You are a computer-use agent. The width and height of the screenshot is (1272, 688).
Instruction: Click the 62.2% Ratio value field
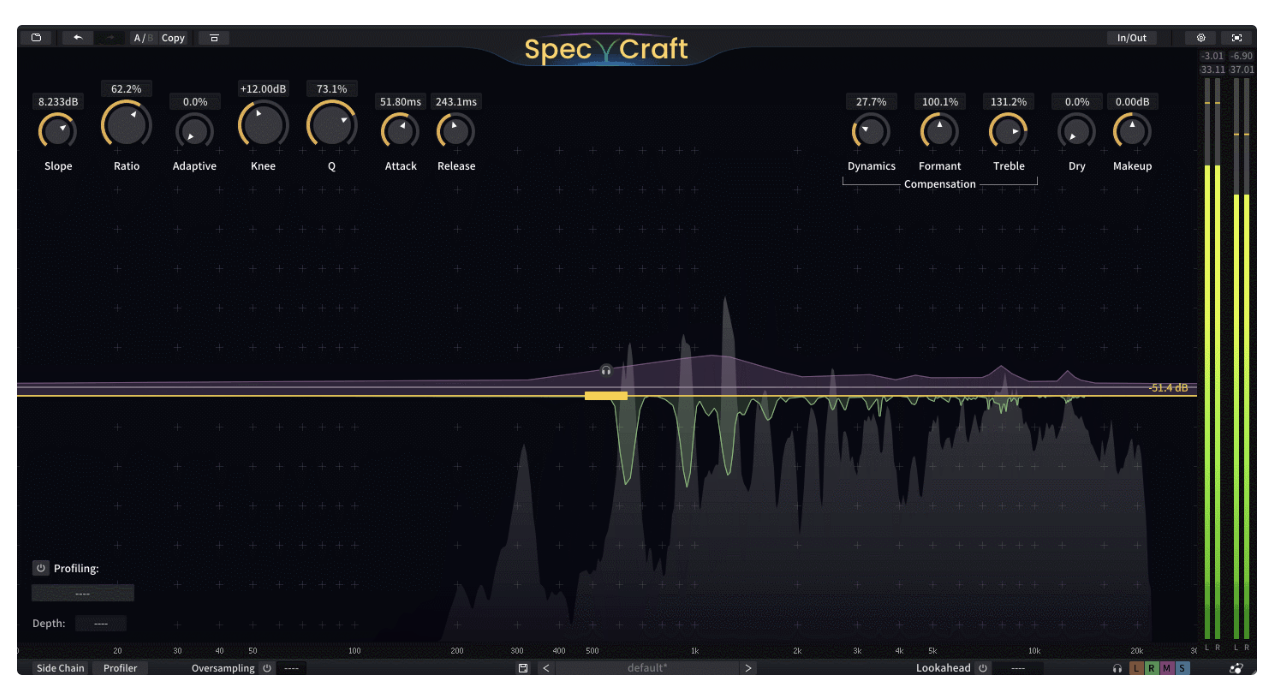tap(126, 89)
